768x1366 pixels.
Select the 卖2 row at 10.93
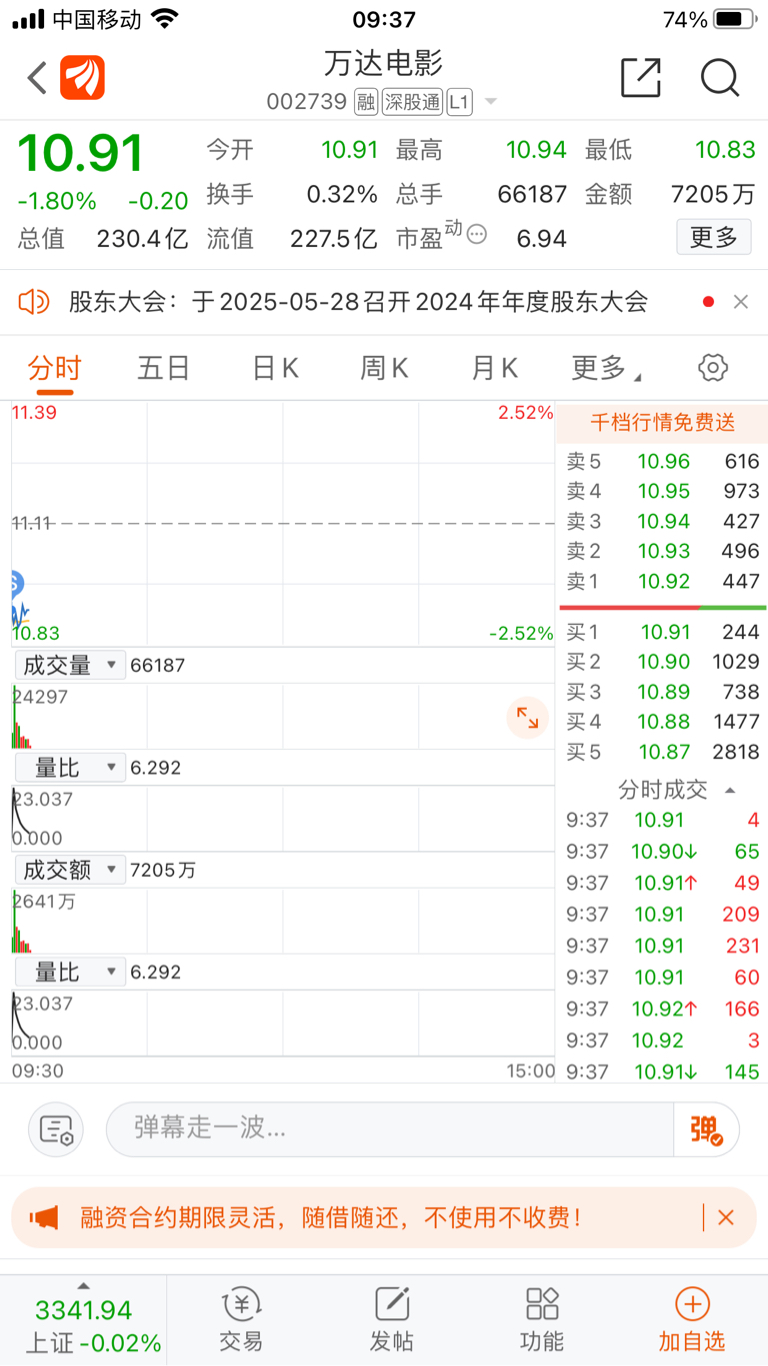[x=662, y=551]
